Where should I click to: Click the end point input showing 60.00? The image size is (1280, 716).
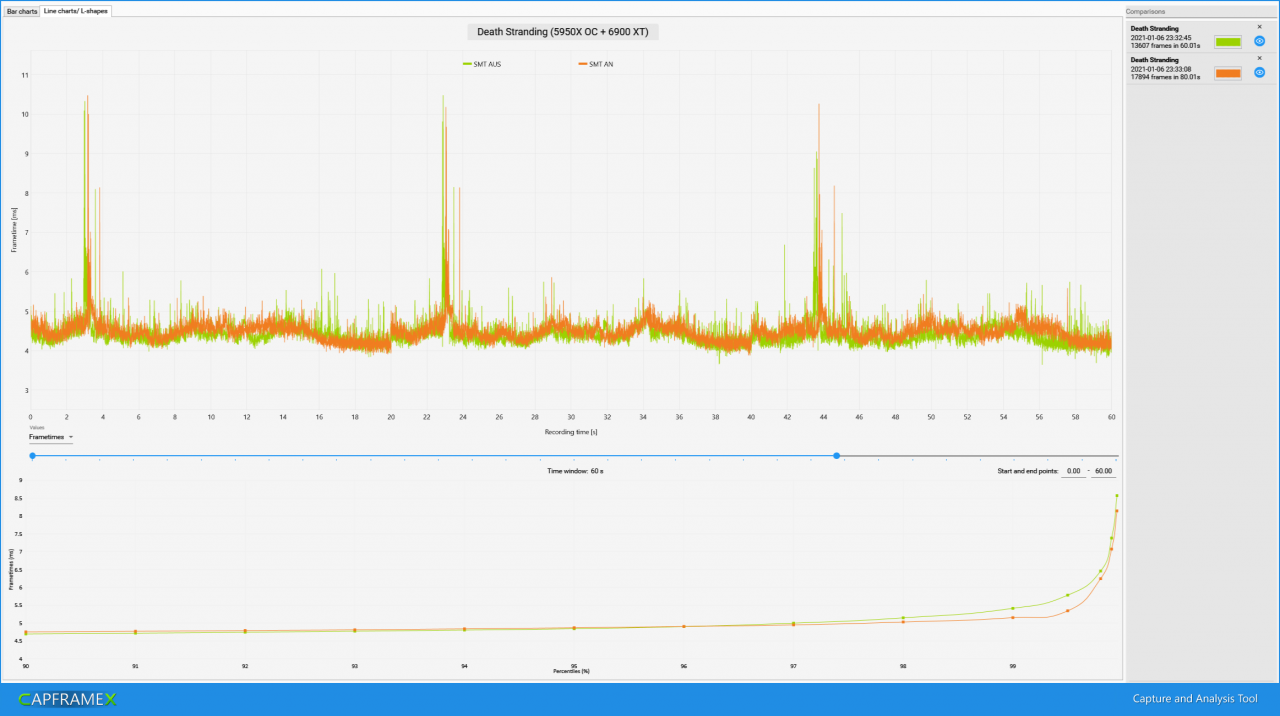[x=1104, y=471]
